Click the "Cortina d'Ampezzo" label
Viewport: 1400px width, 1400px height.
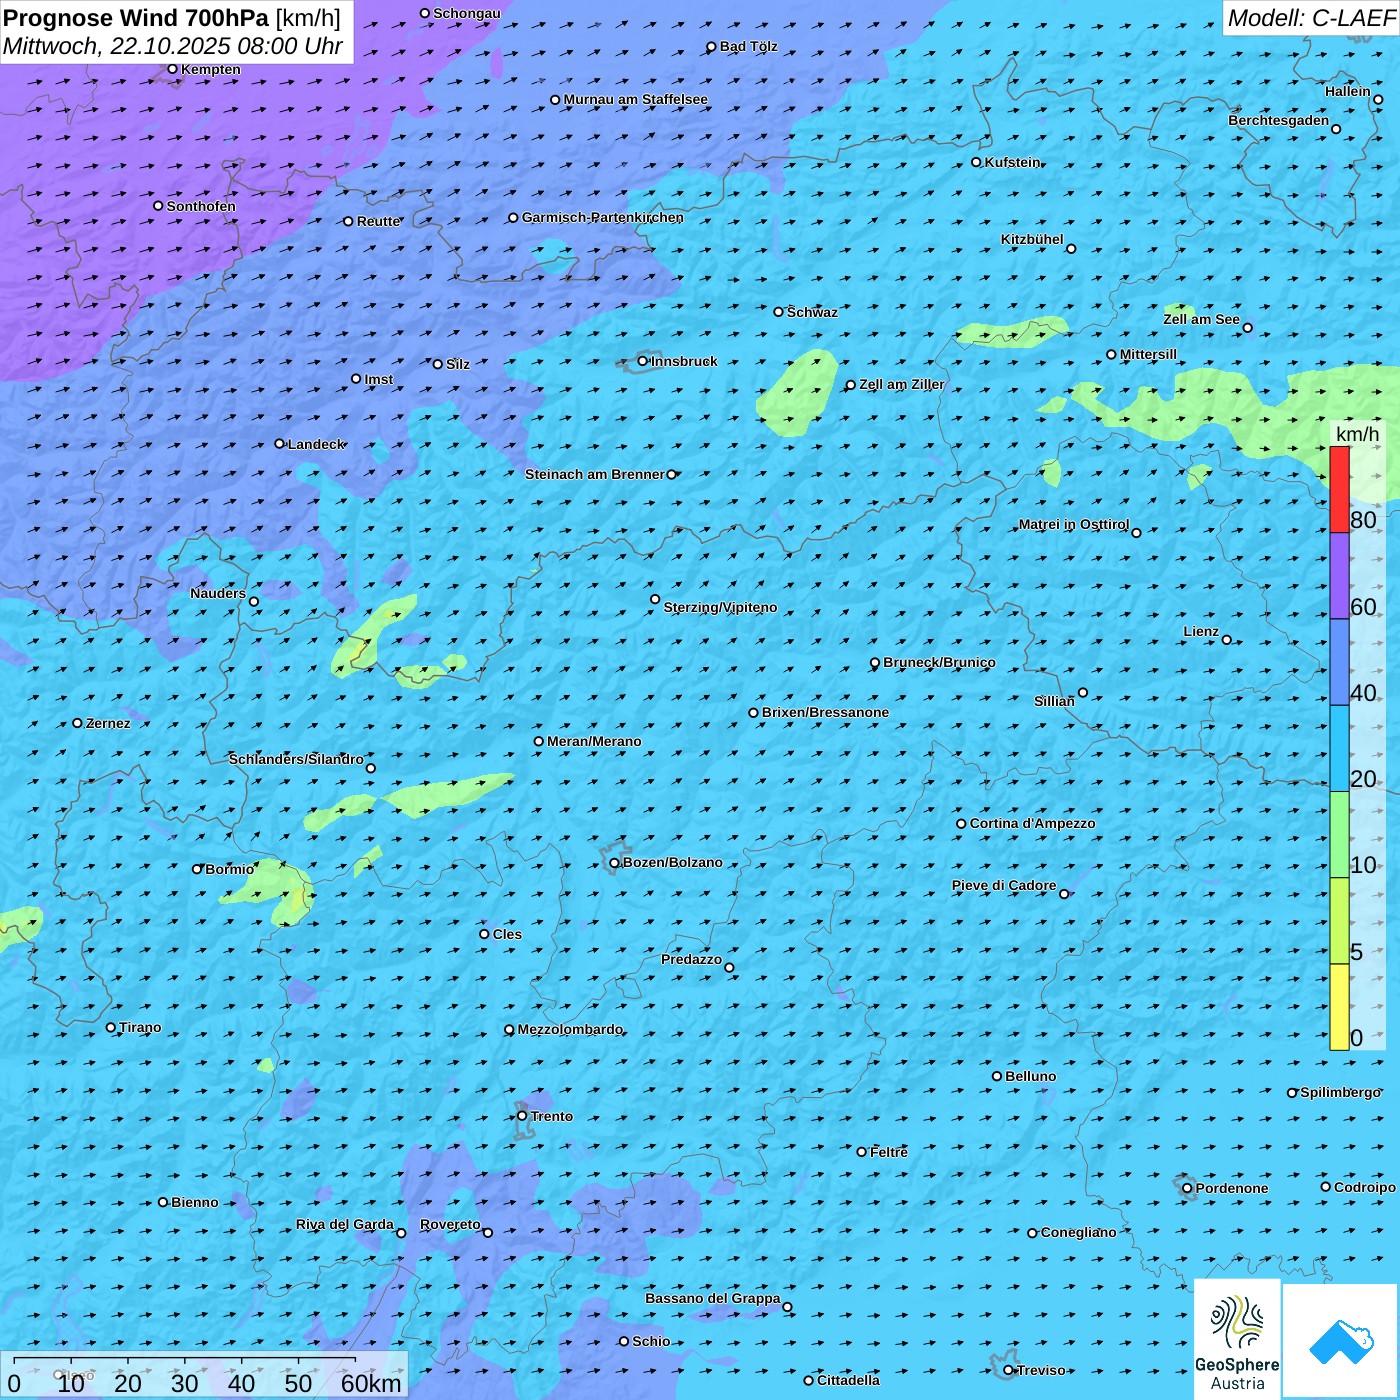(1032, 823)
